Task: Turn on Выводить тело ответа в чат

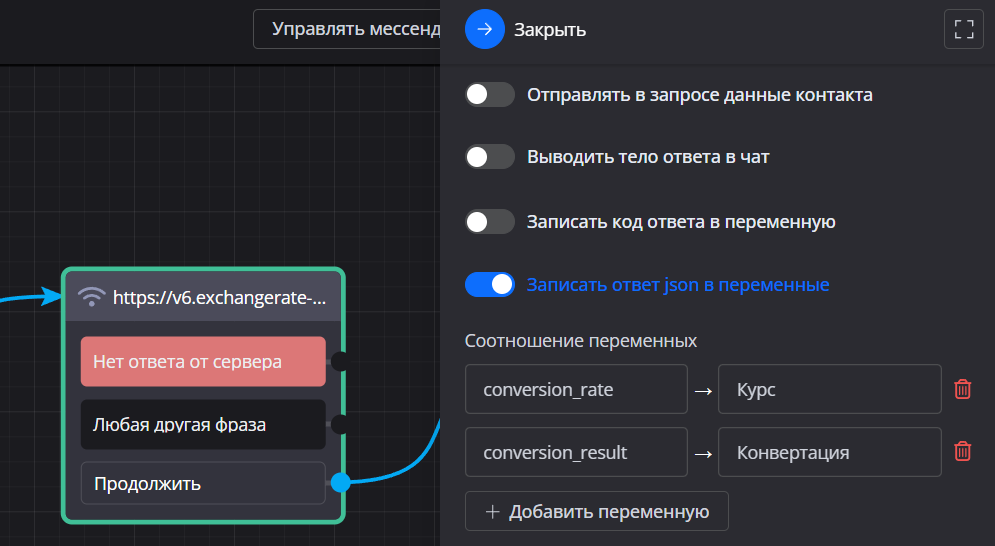Action: coord(490,157)
